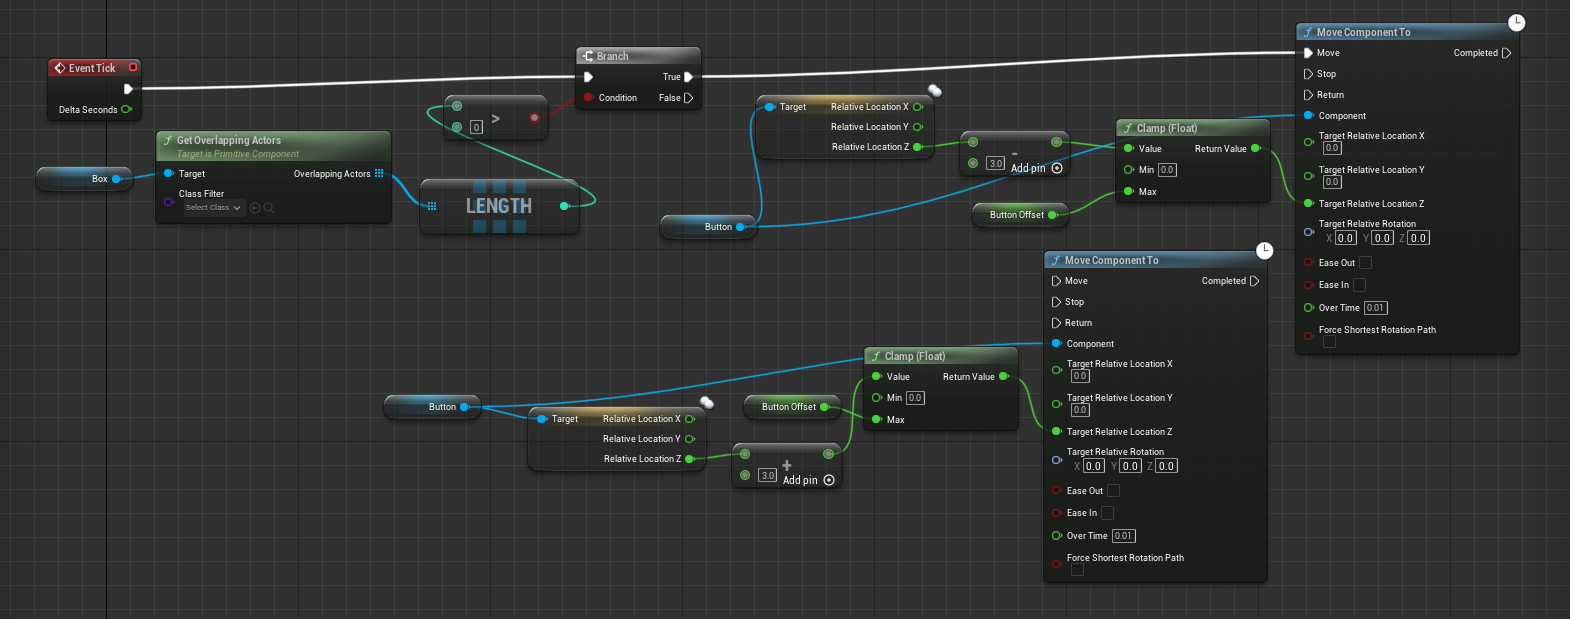Click the replication icon on the upper Relative Location node
The width and height of the screenshot is (1570, 619).
(935, 90)
